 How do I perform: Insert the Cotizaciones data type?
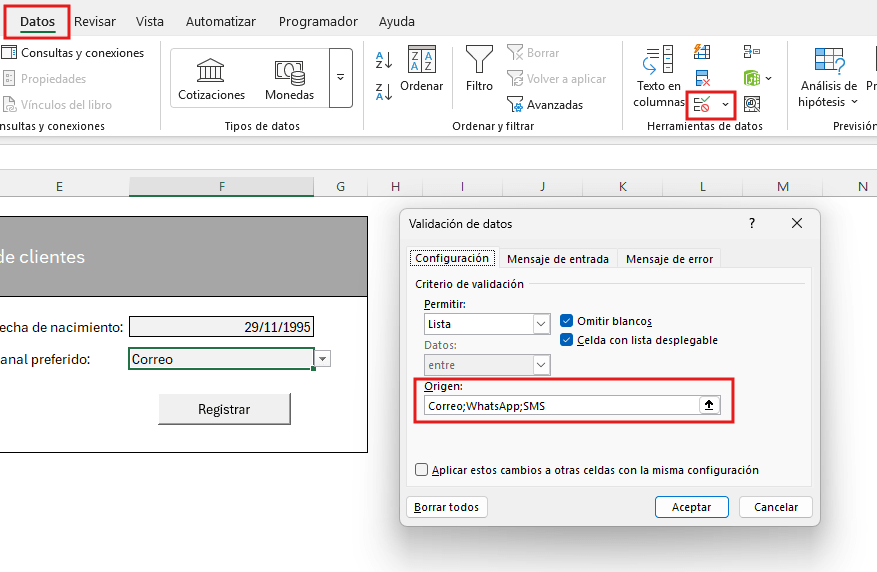pyautogui.click(x=211, y=79)
